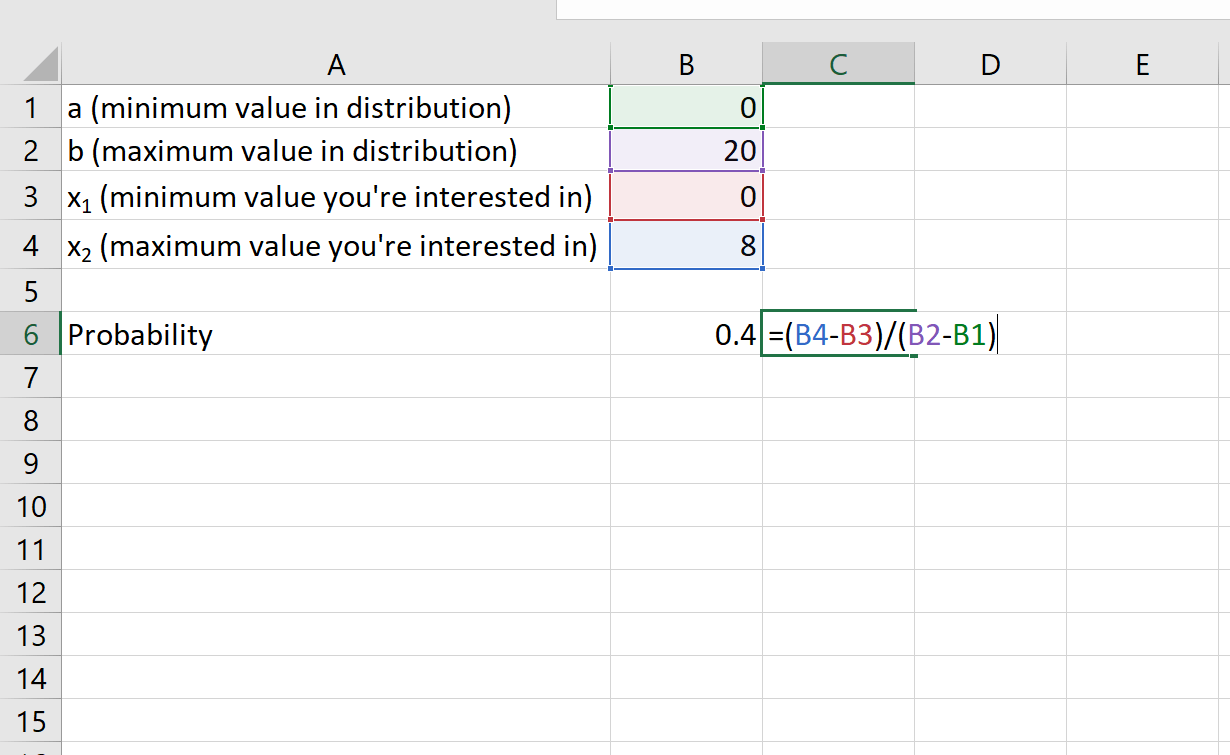This screenshot has width=1230, height=755.
Task: Select column C header
Action: [838, 64]
